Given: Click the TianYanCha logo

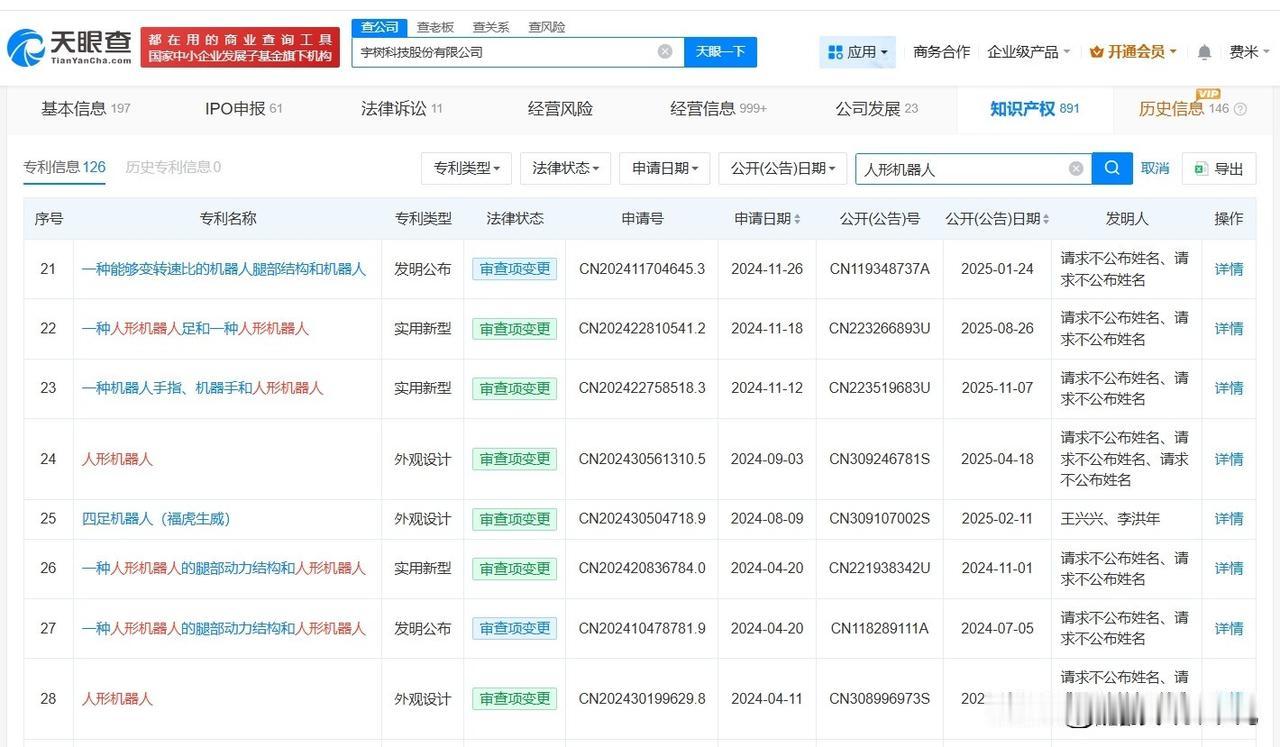Looking at the screenshot, I should (70, 46).
